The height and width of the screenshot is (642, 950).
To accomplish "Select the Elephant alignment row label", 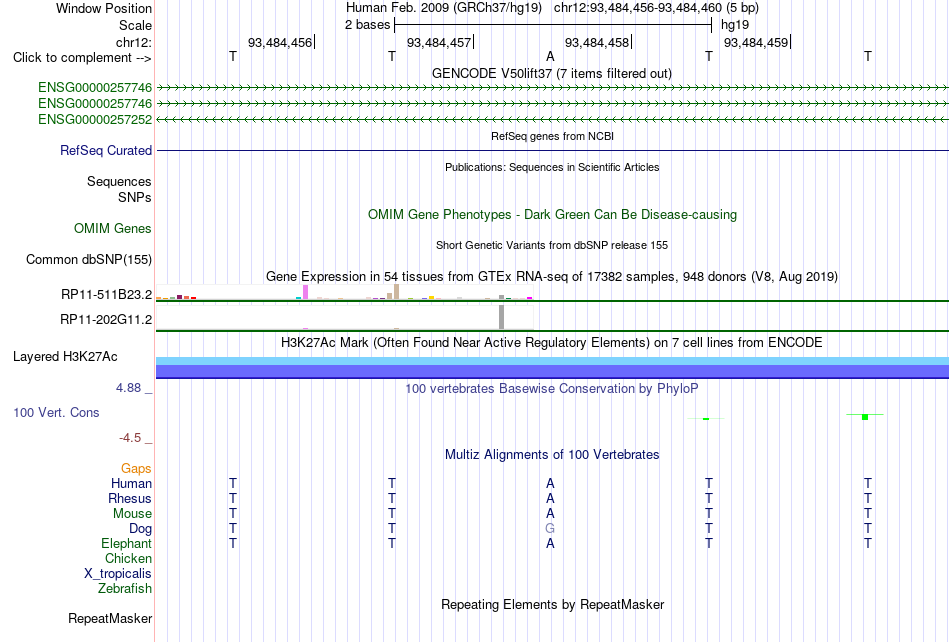I will (x=127, y=543).
